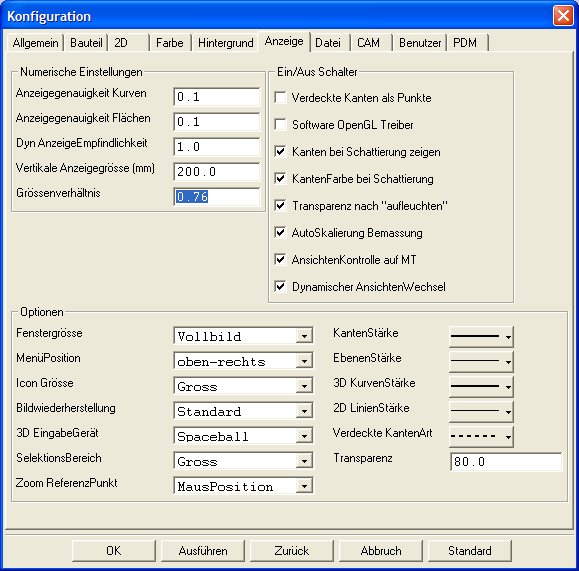Image resolution: width=579 pixels, height=571 pixels.
Task: Toggle KantenFarbe bei Schattierung checkbox
Action: tap(280, 178)
